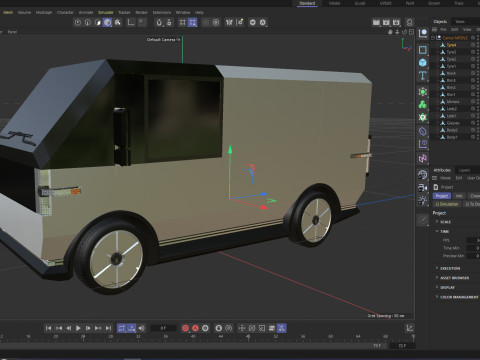Click the current frame input field

click(163, 328)
